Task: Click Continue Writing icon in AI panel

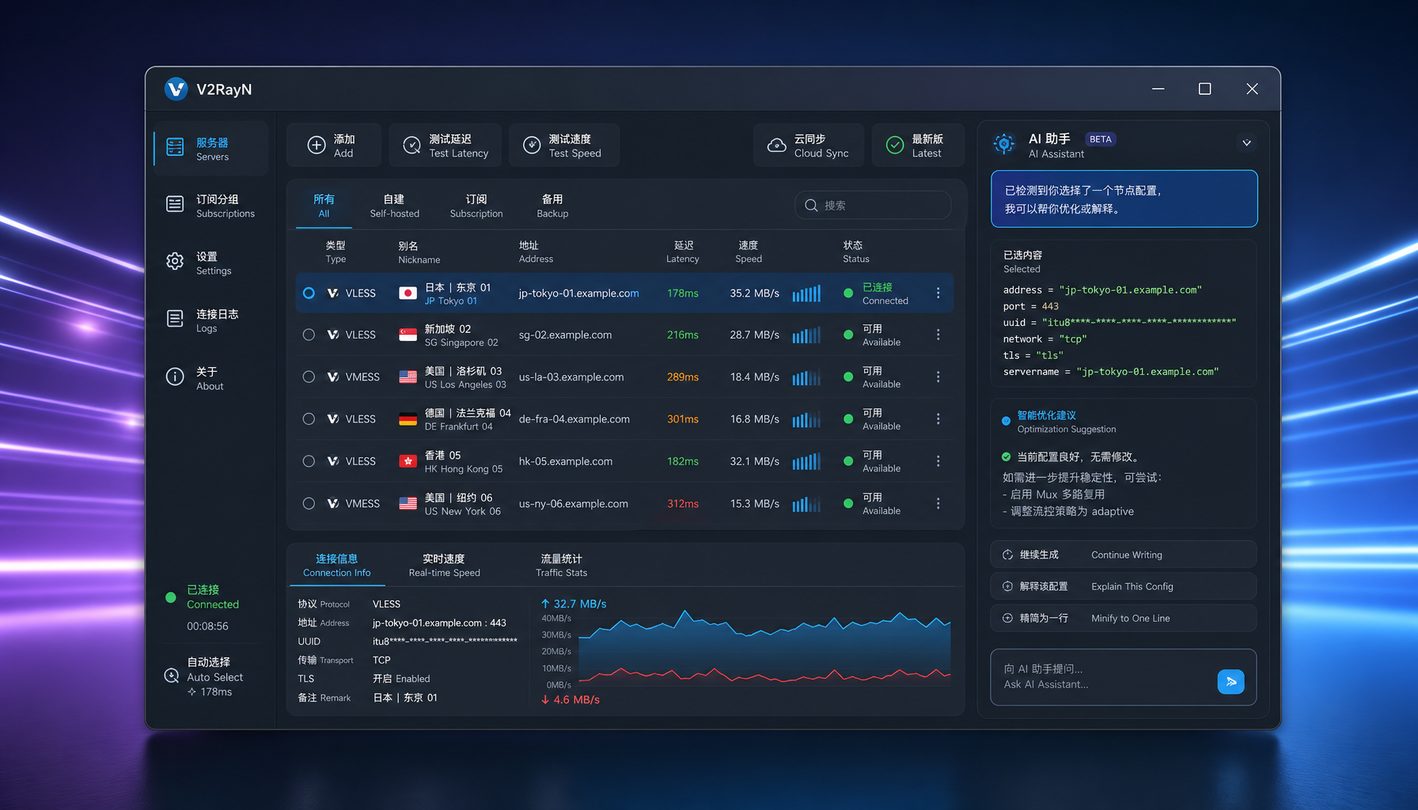Action: coord(1008,555)
